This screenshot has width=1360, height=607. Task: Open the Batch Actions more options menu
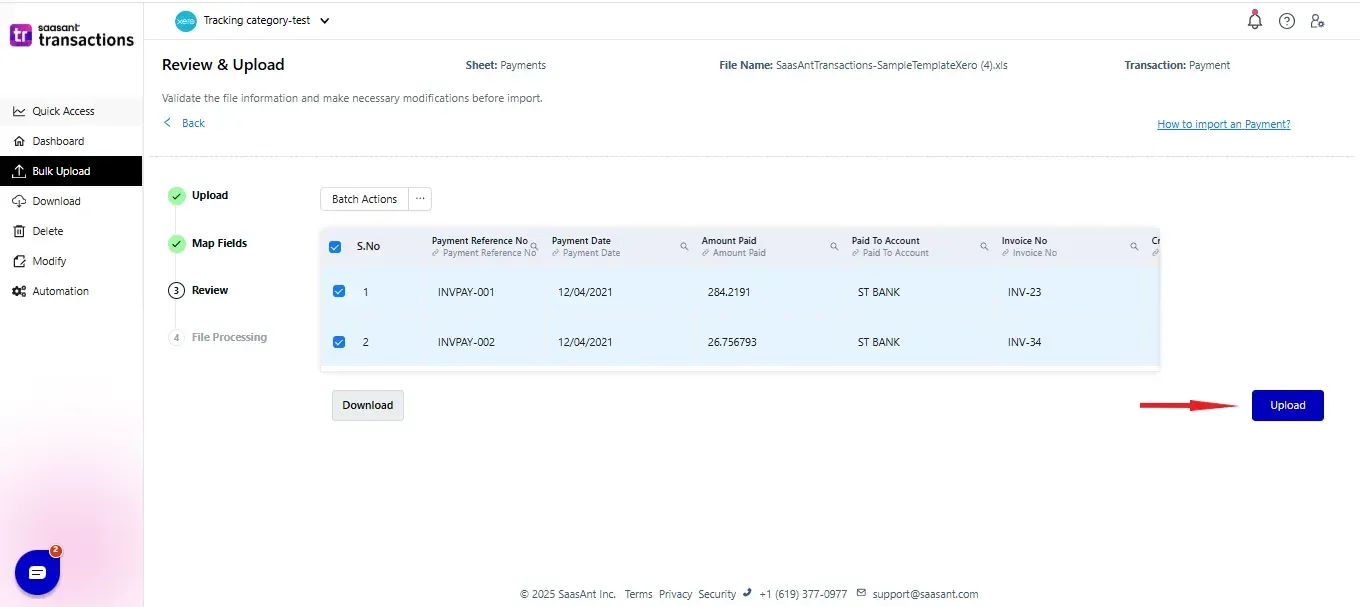[x=420, y=199]
